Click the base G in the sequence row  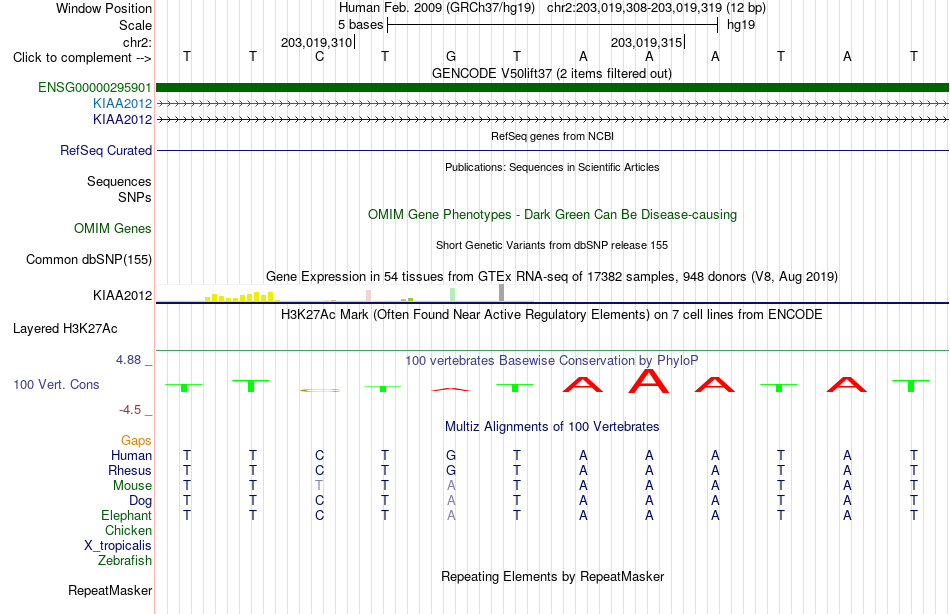click(x=451, y=57)
